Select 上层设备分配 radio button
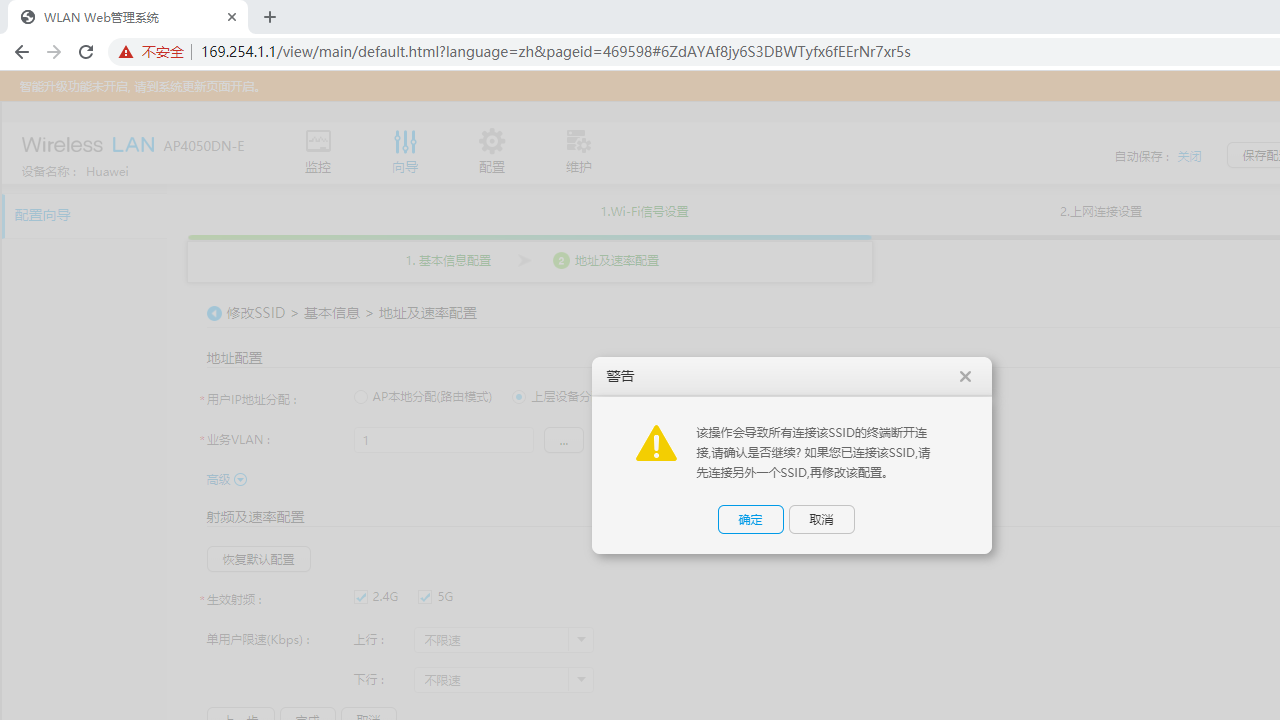Screen dimensions: 1280x720 click(519, 397)
